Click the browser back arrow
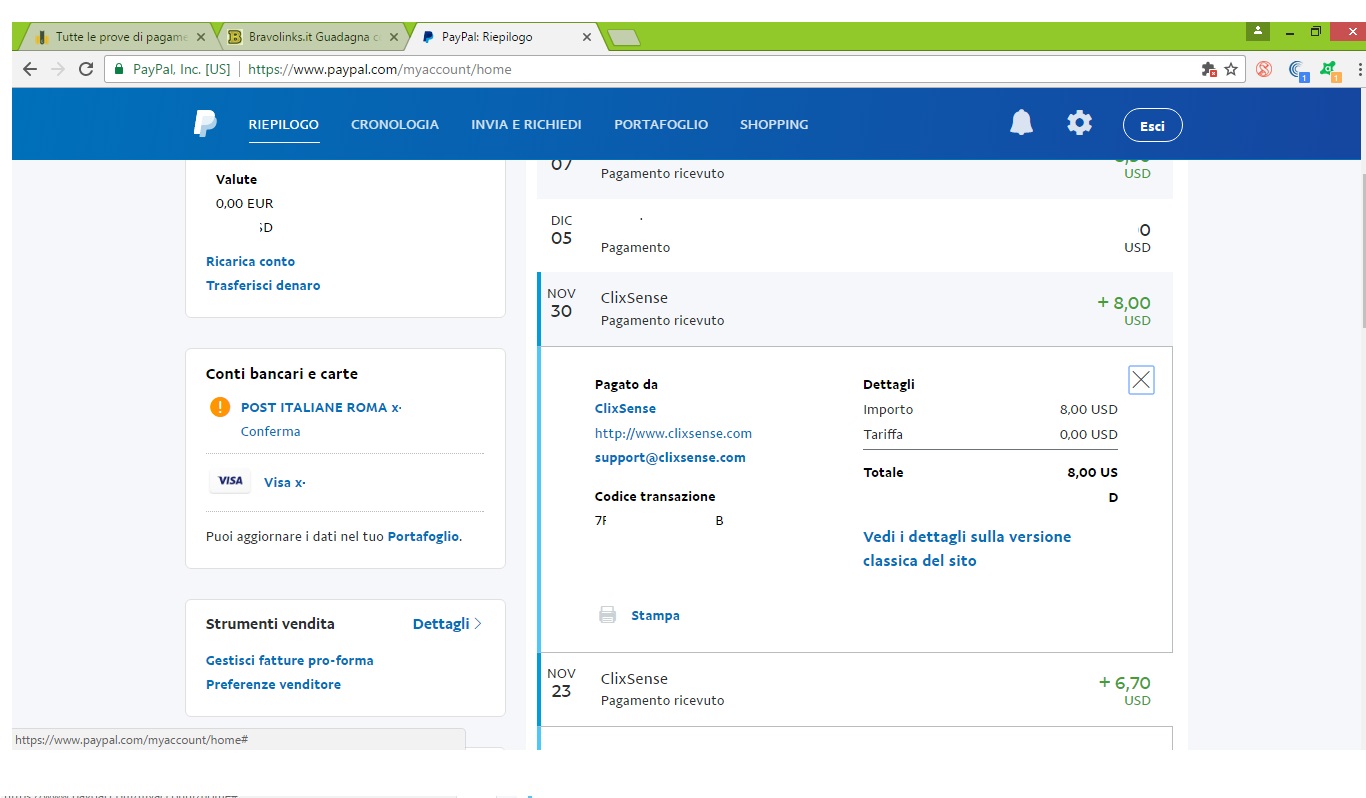The image size is (1366, 798). (x=29, y=69)
